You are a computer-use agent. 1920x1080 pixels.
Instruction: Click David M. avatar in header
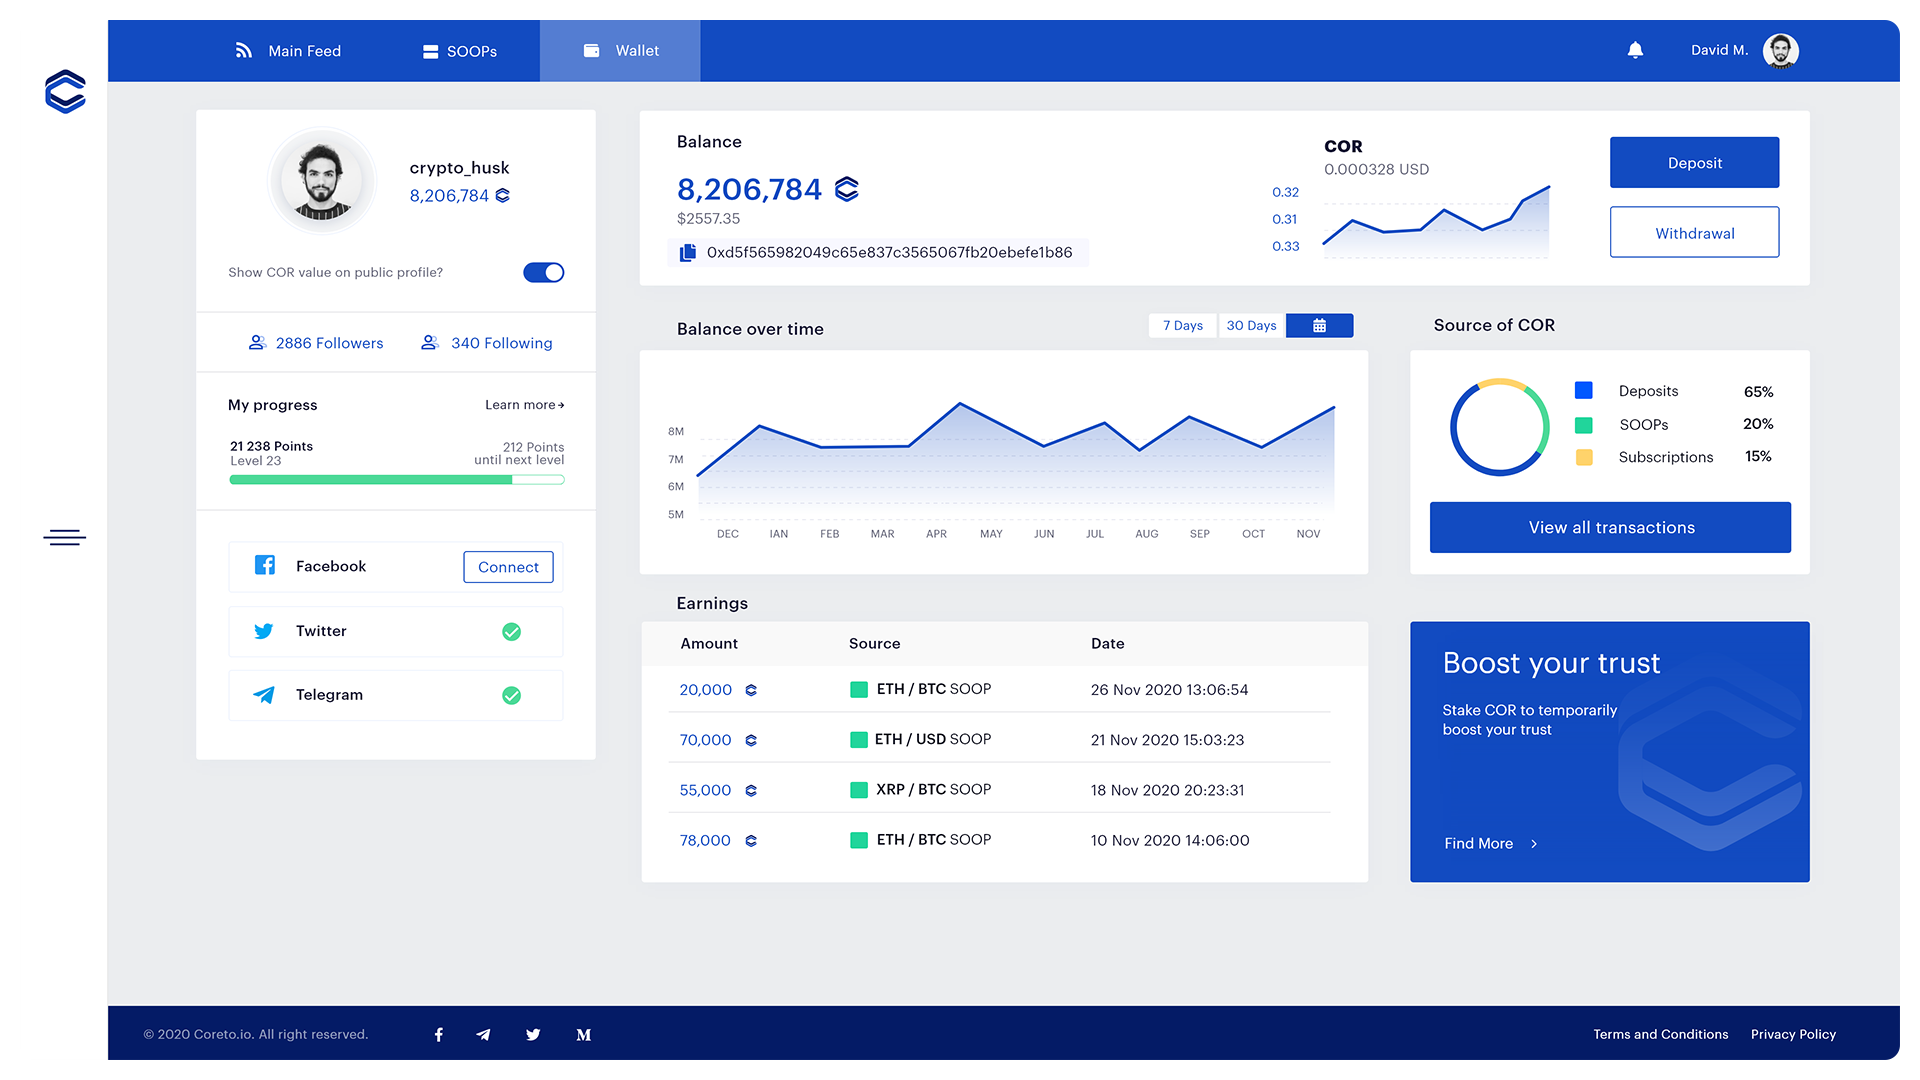coord(1780,50)
